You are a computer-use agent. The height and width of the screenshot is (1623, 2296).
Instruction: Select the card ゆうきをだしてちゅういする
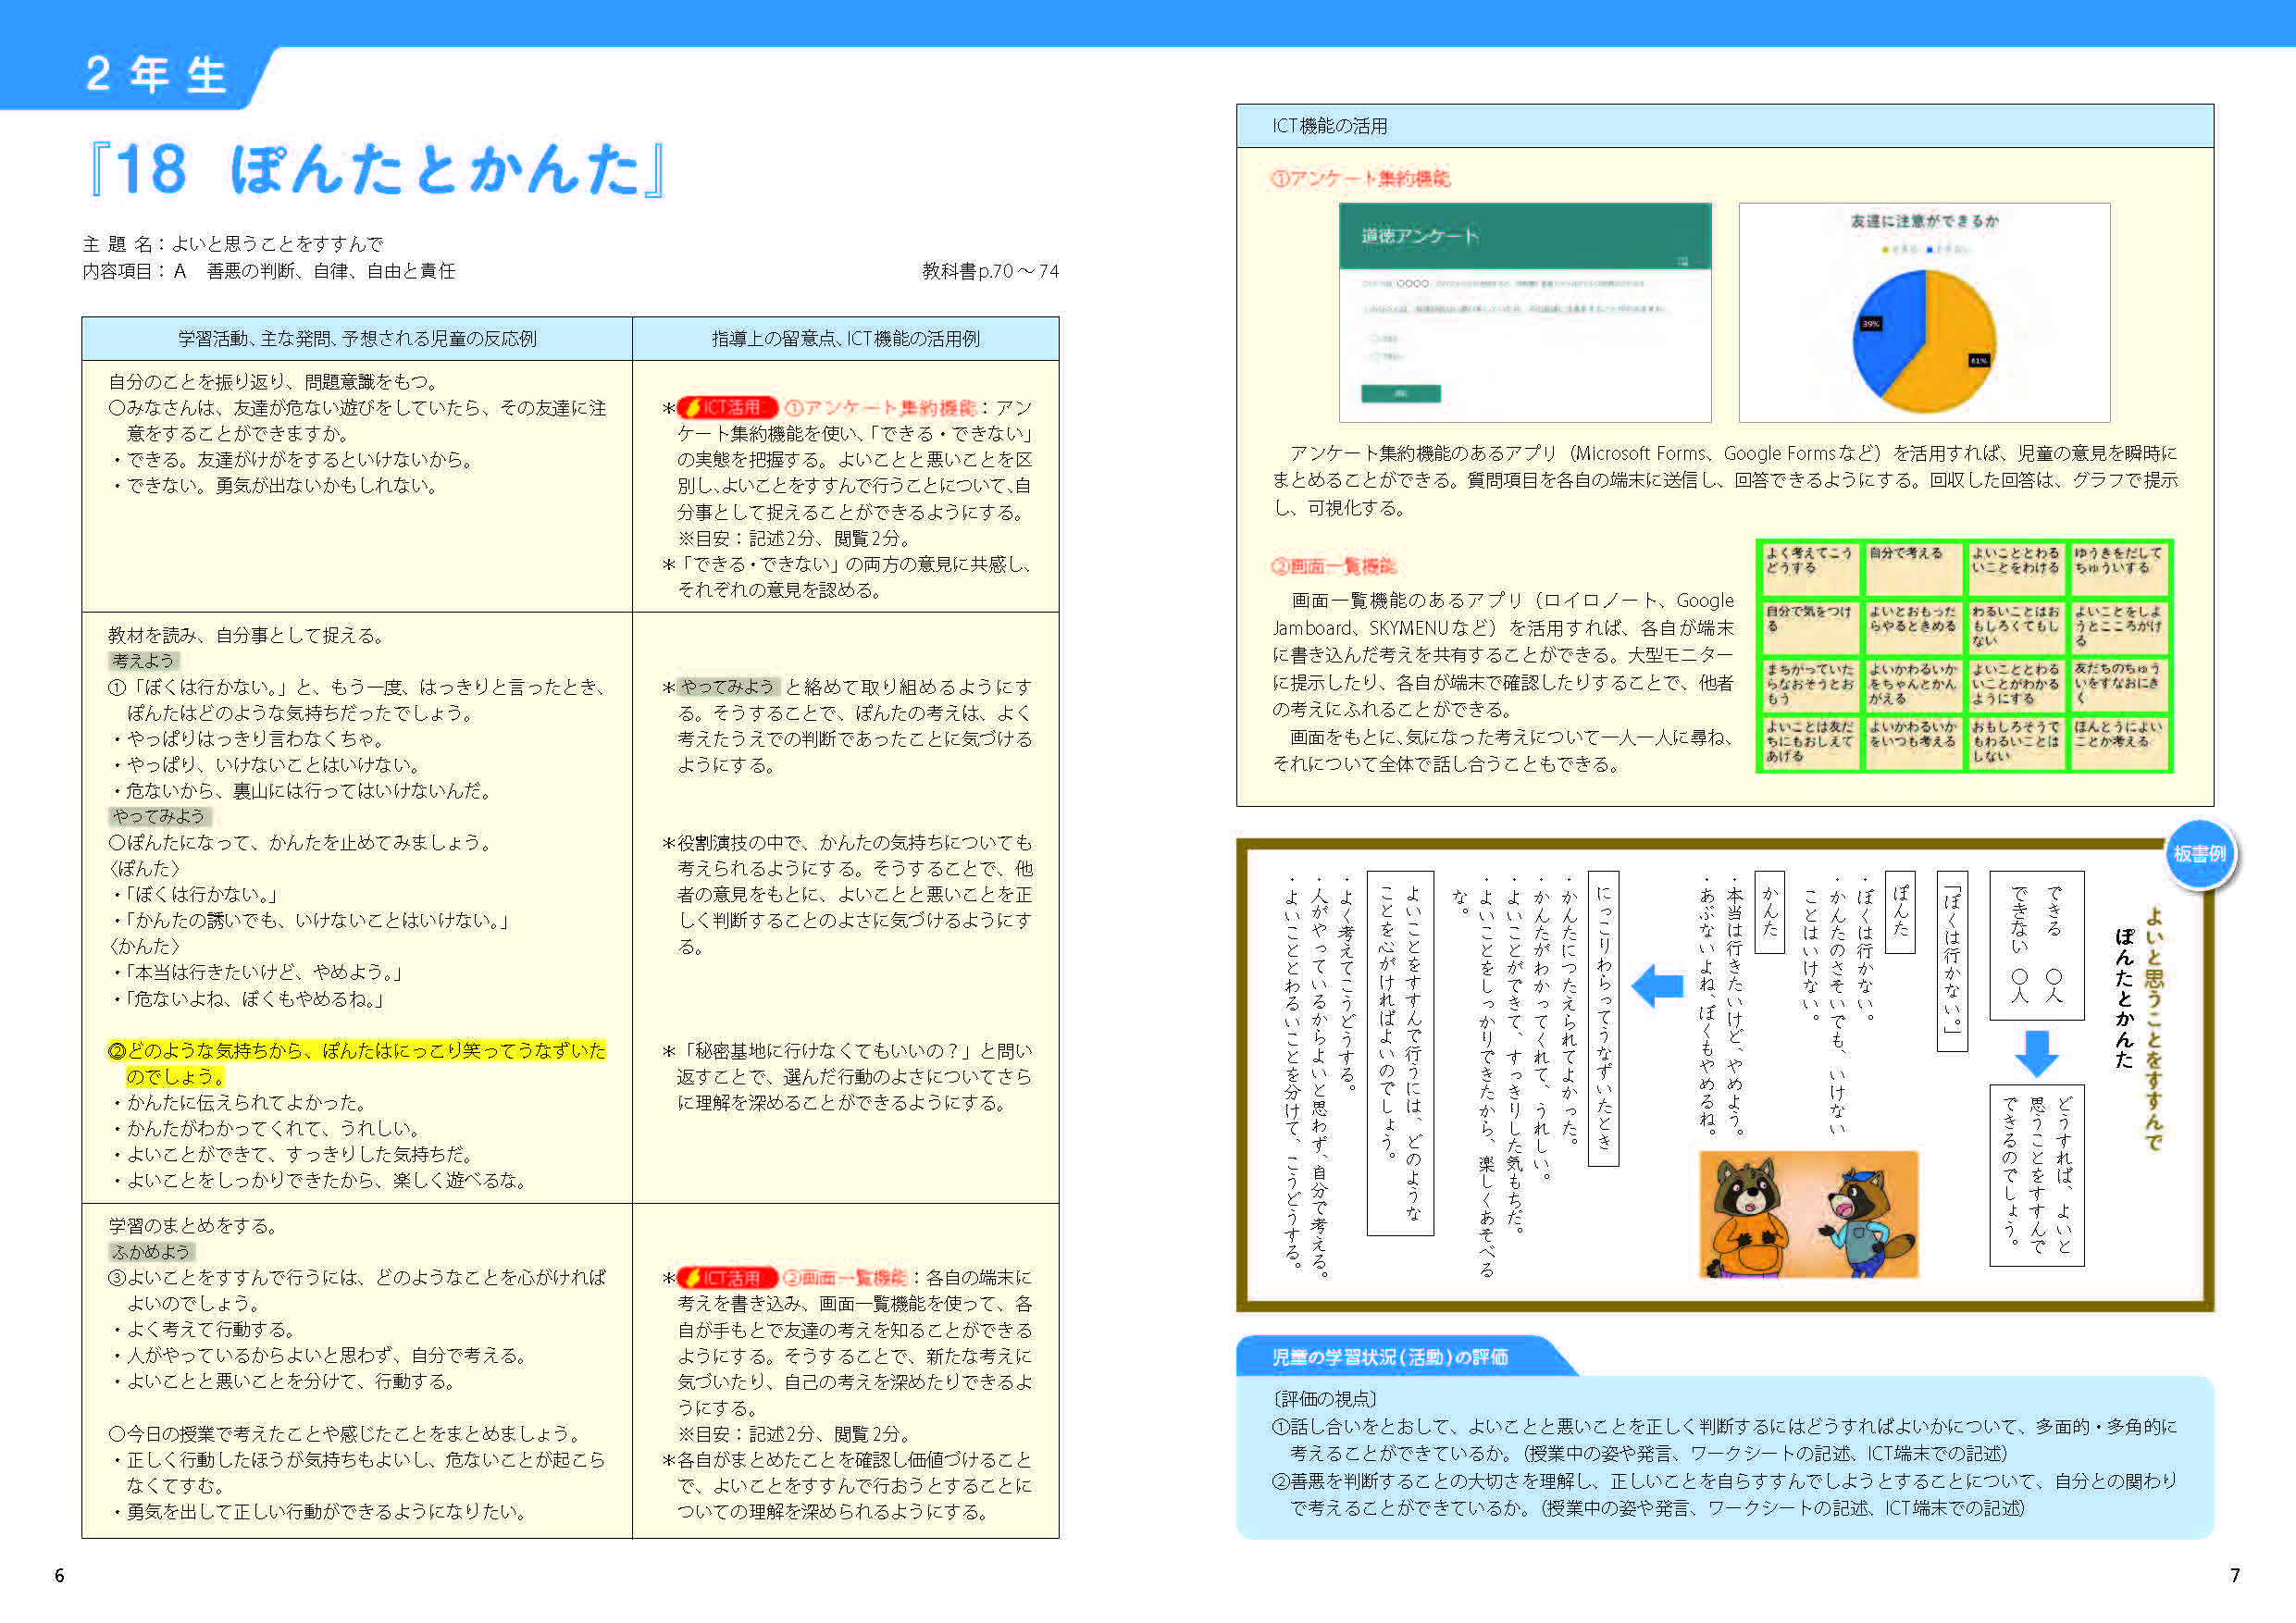pos(2118,568)
